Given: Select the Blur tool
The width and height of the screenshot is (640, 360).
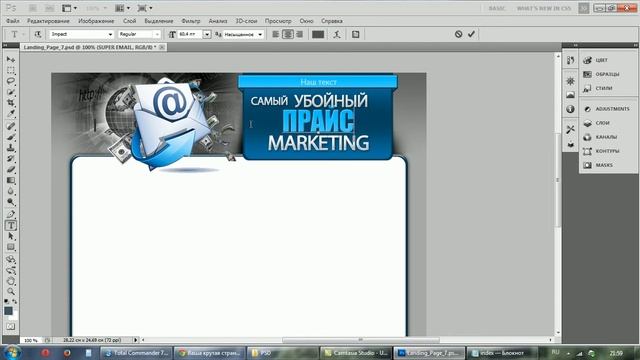Looking at the screenshot, I should coord(11,191).
